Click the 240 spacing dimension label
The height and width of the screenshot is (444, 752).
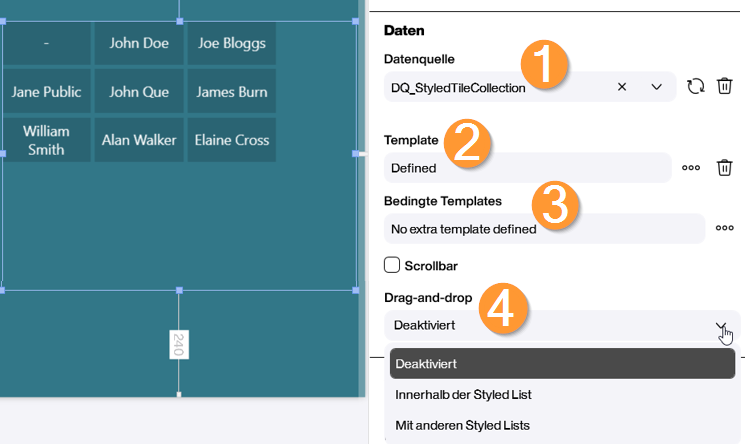pos(179,345)
